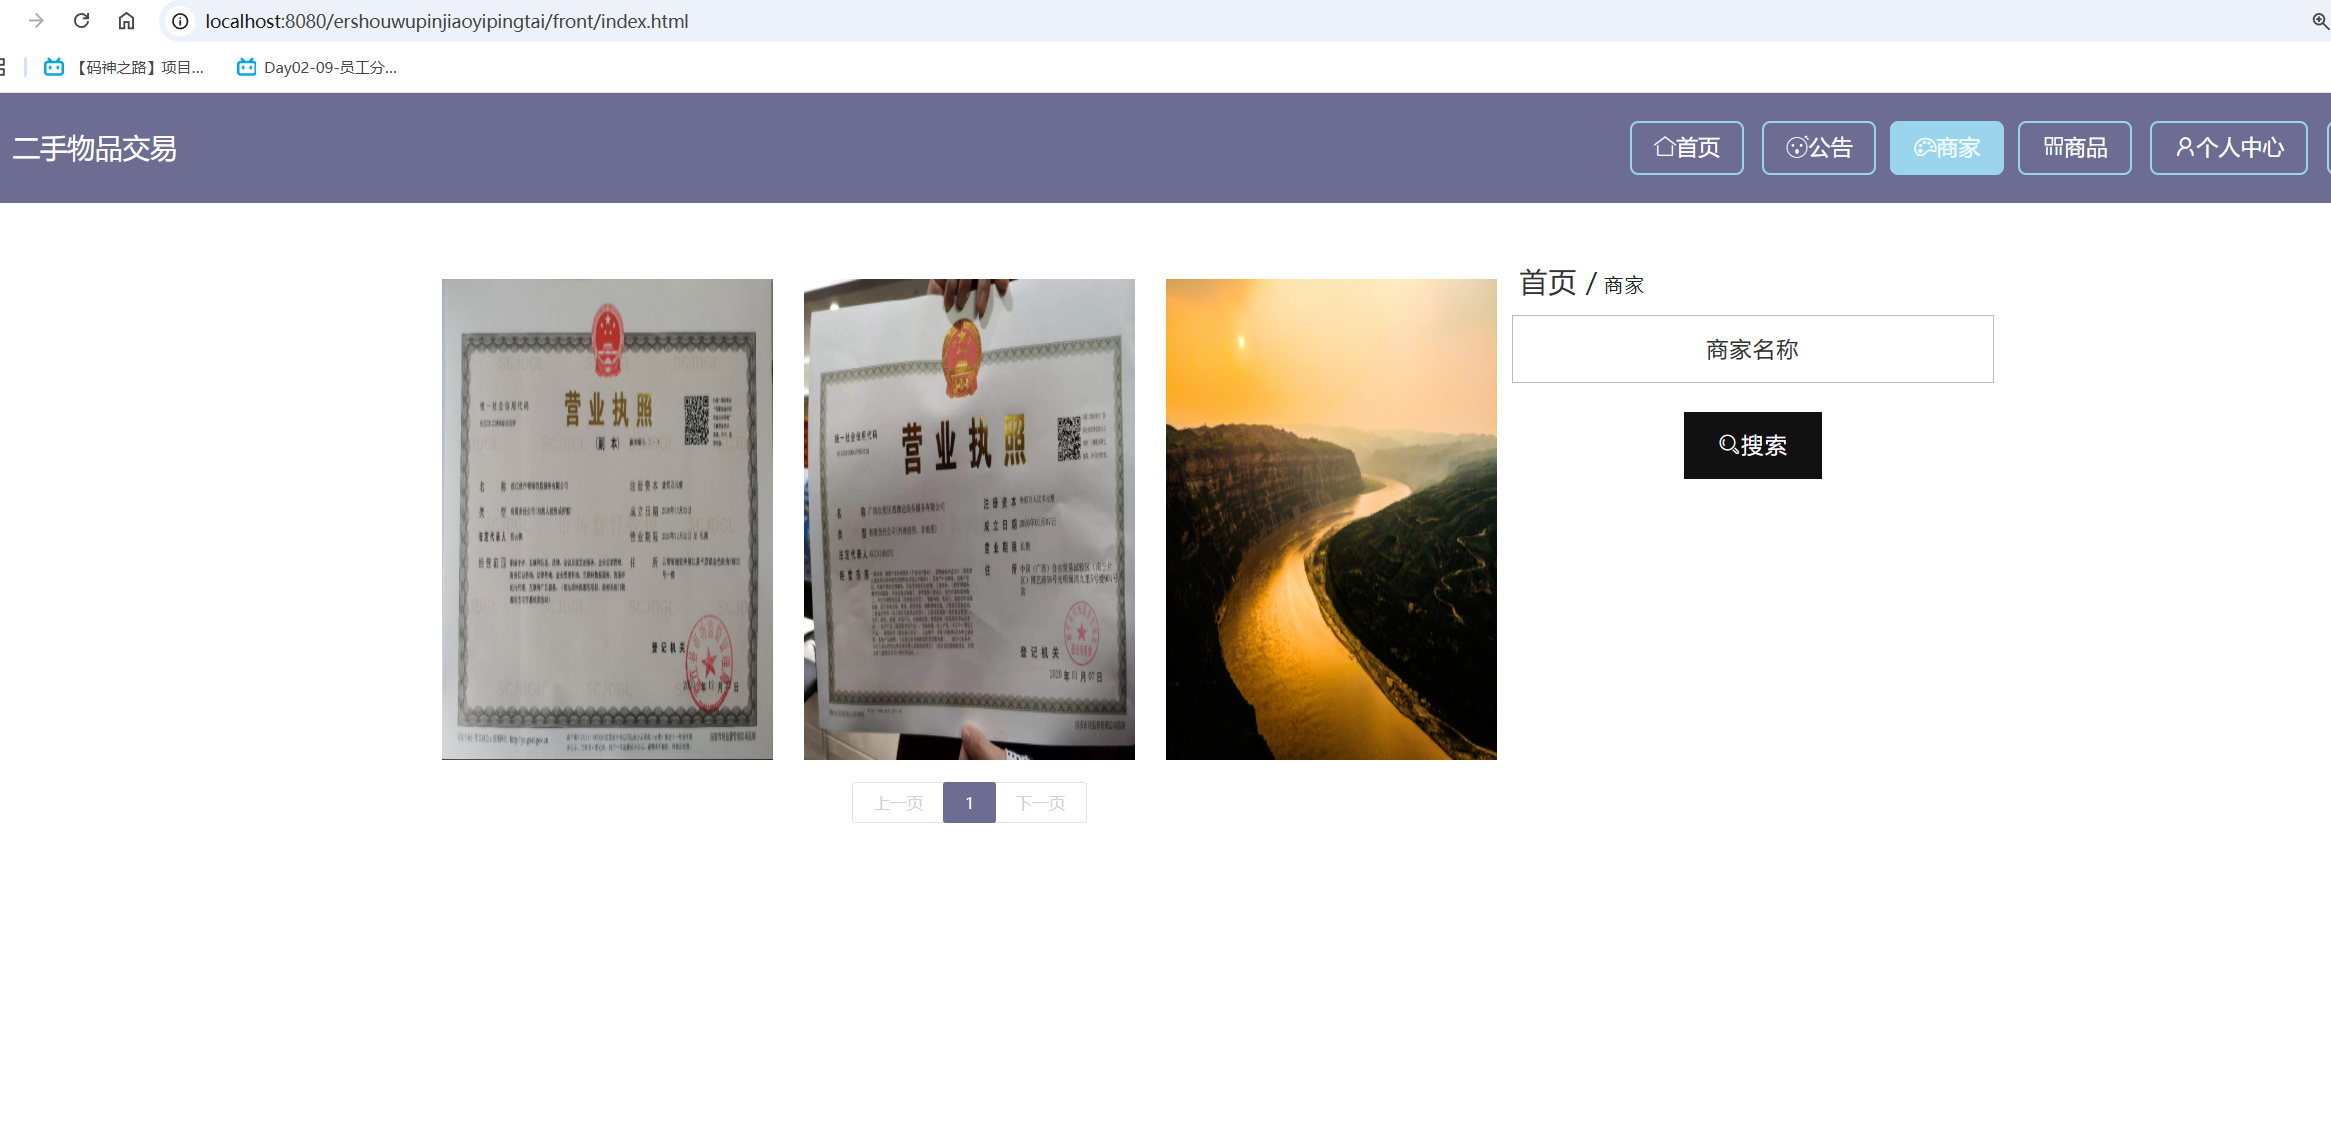Screen dimensions: 2331x1131
Task: Open the 首页 navigation tab
Action: tap(1687, 148)
